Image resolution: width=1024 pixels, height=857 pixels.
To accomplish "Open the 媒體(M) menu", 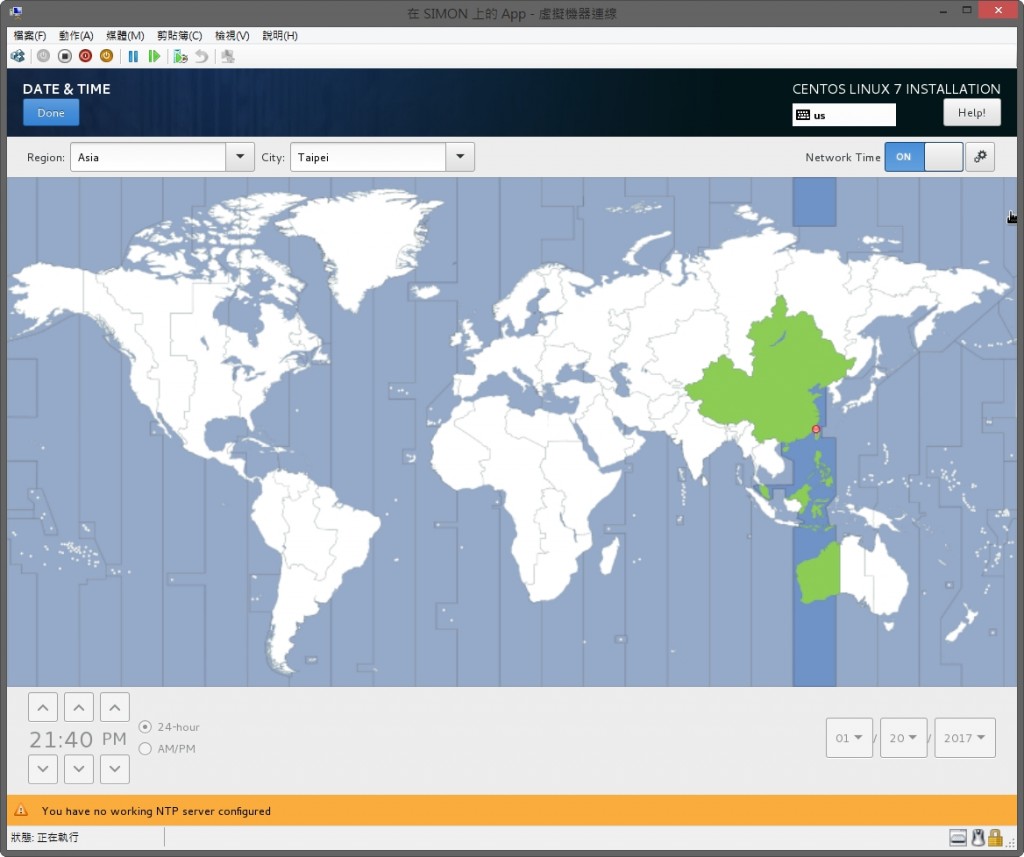I will tap(125, 35).
